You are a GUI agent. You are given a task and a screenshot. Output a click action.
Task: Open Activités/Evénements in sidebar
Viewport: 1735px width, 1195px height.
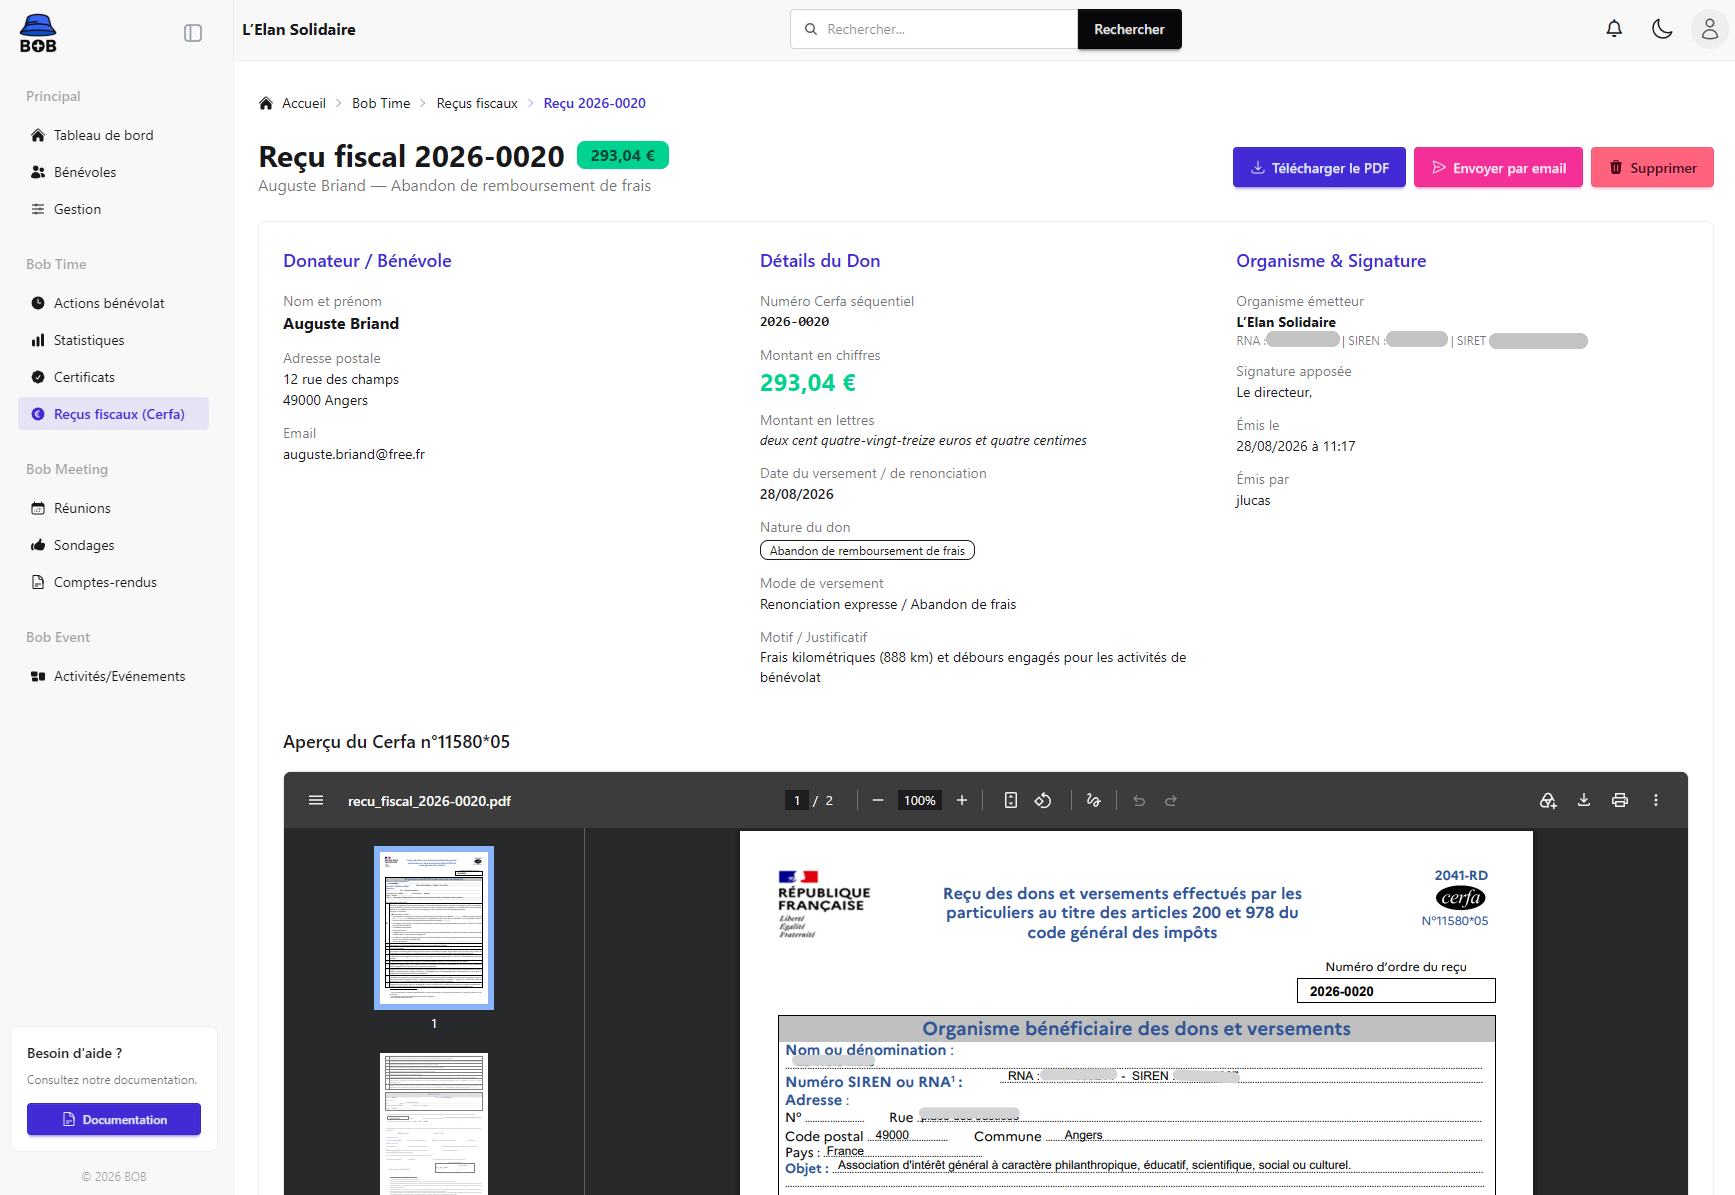click(x=113, y=676)
